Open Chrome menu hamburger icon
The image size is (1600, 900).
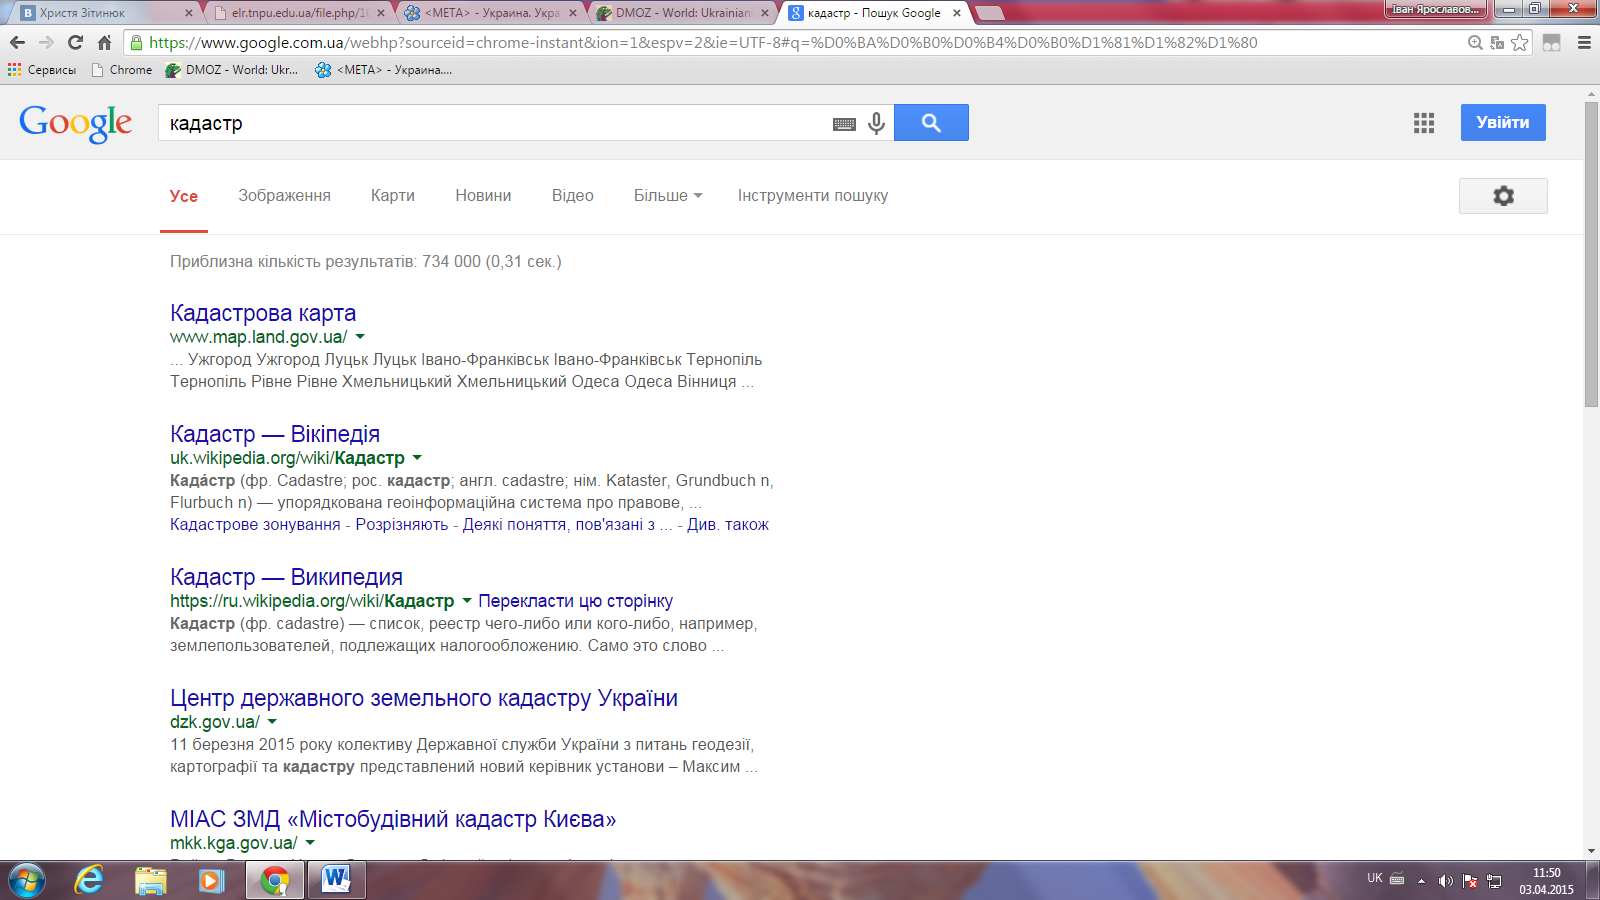point(1584,42)
